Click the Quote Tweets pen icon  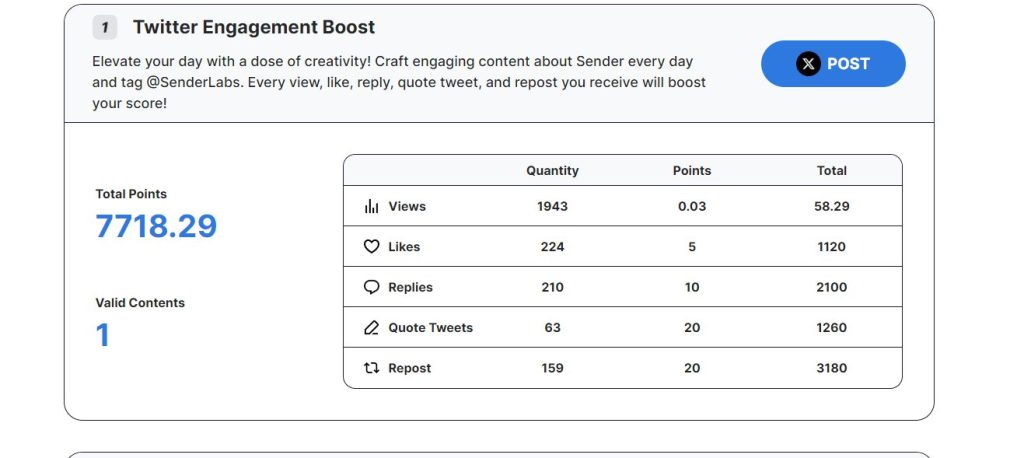372,328
